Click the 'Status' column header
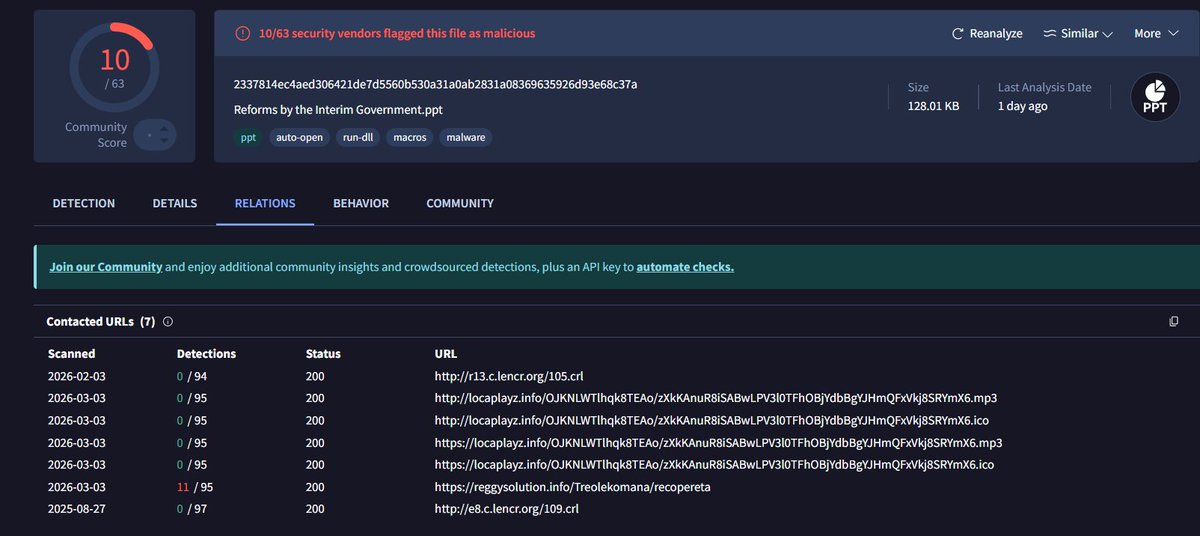The width and height of the screenshot is (1200, 536). 323,354
